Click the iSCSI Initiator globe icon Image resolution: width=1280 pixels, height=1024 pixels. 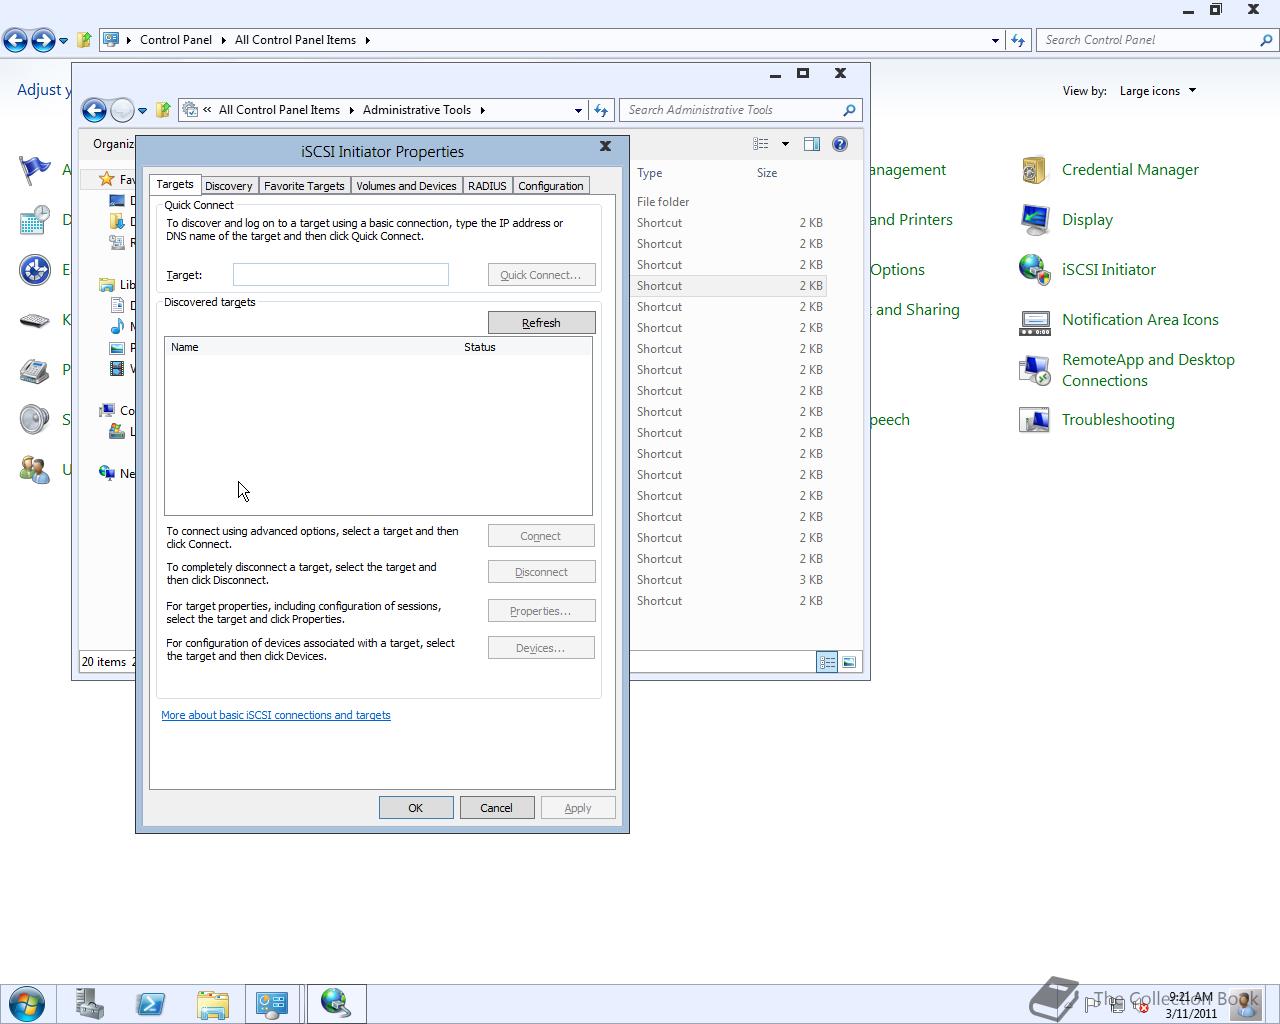(1034, 270)
